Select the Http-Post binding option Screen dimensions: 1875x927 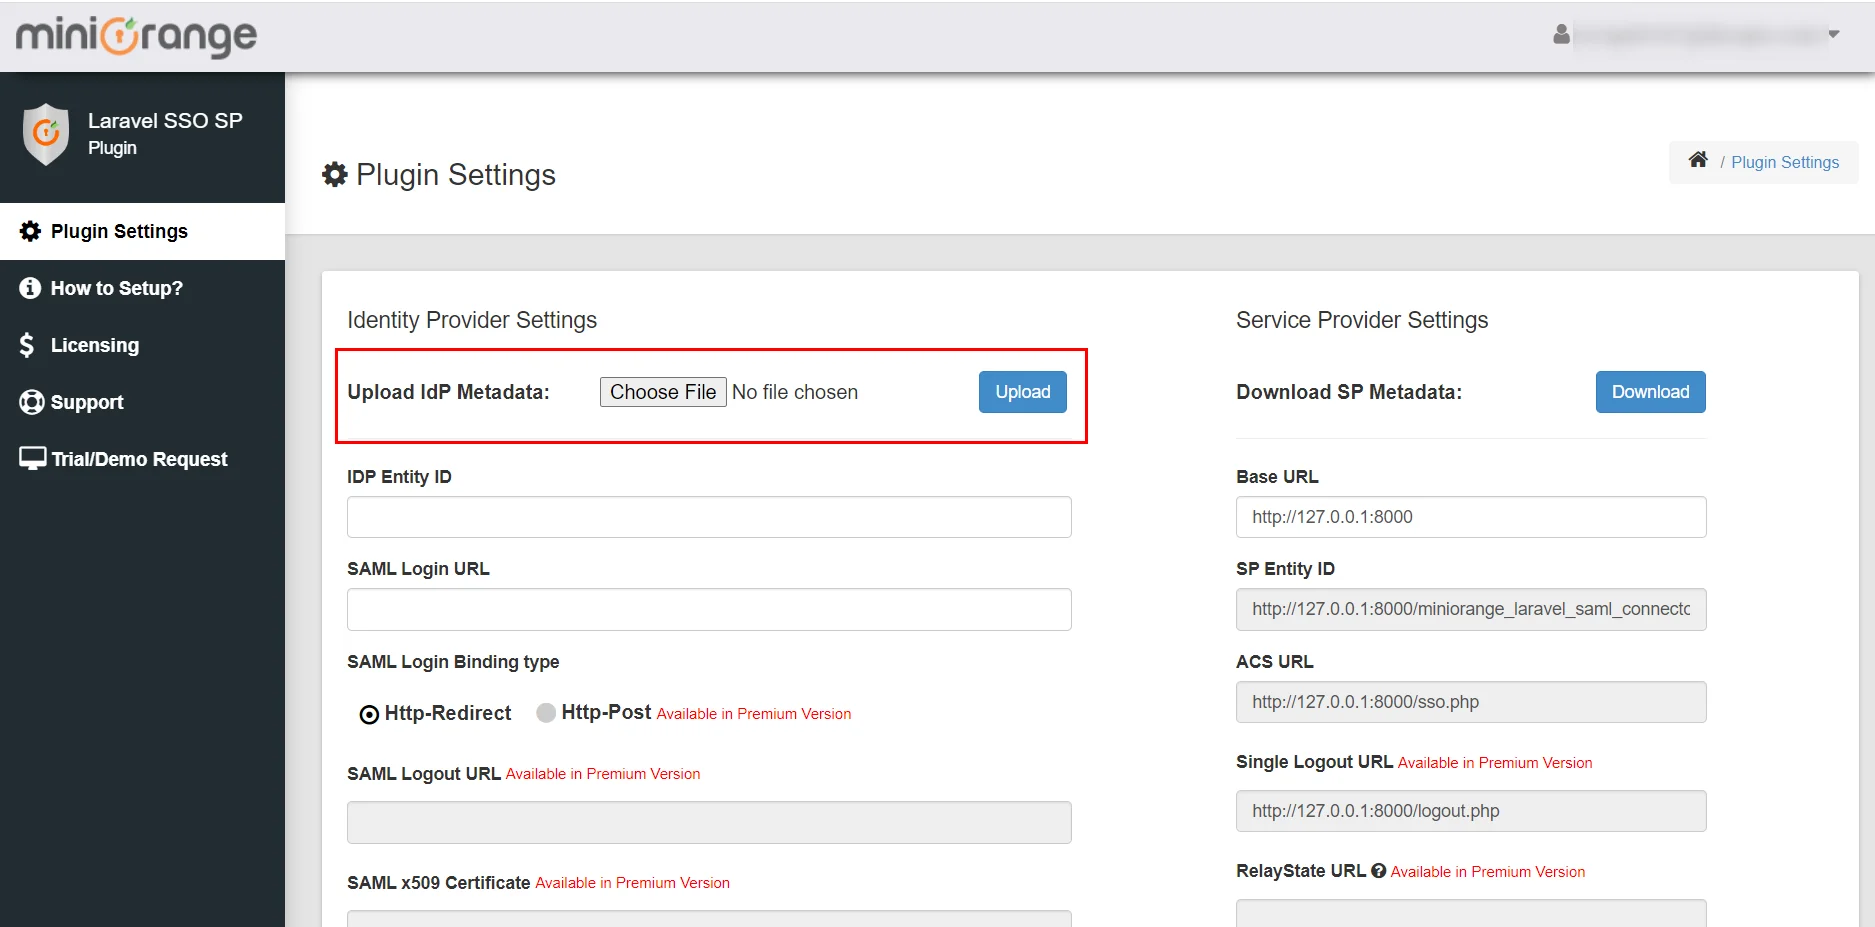tap(546, 713)
